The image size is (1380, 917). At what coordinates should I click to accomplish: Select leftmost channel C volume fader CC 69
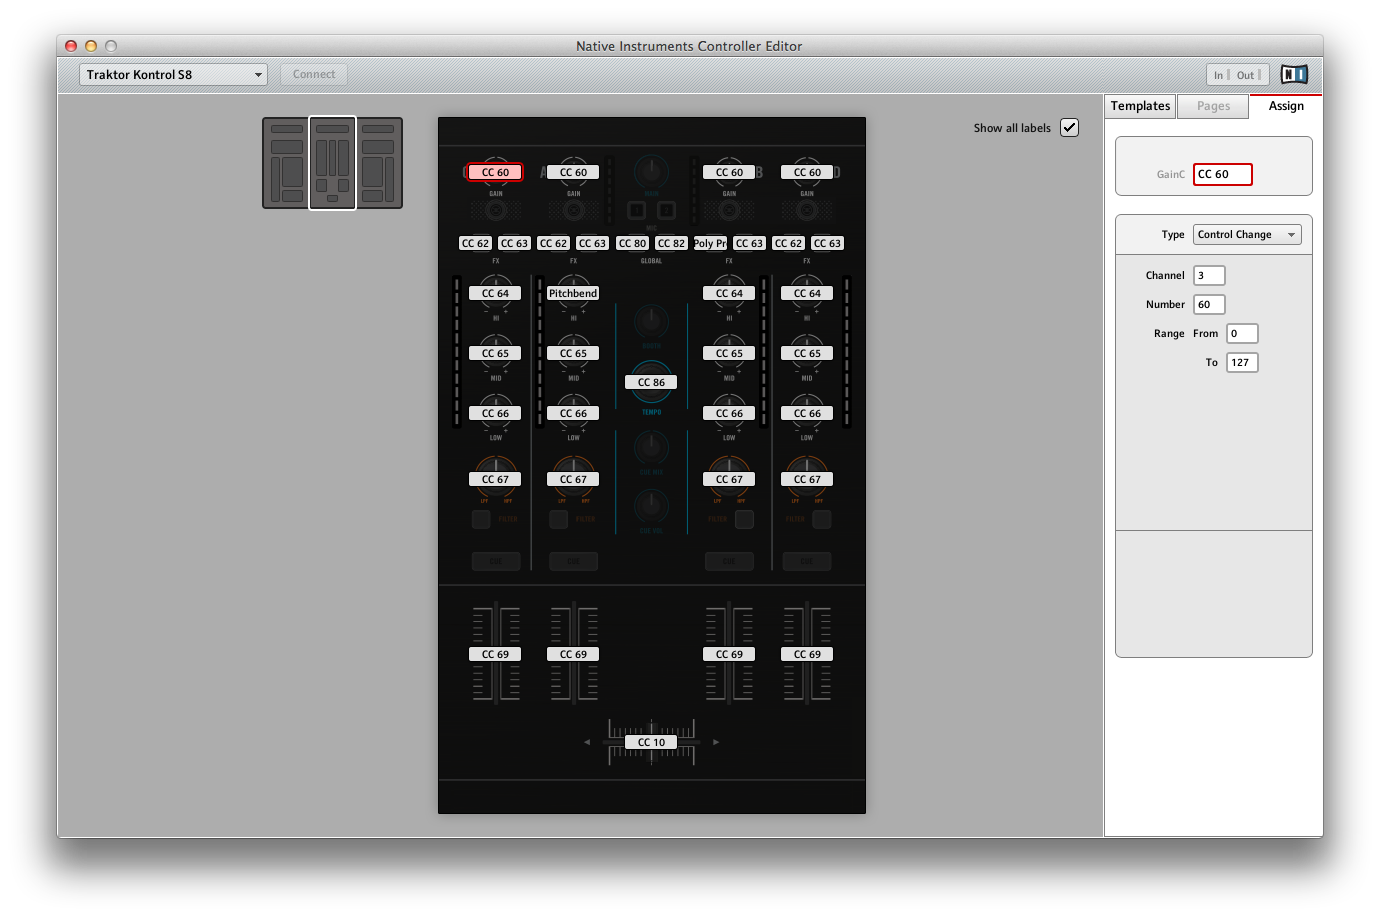pyautogui.click(x=495, y=654)
